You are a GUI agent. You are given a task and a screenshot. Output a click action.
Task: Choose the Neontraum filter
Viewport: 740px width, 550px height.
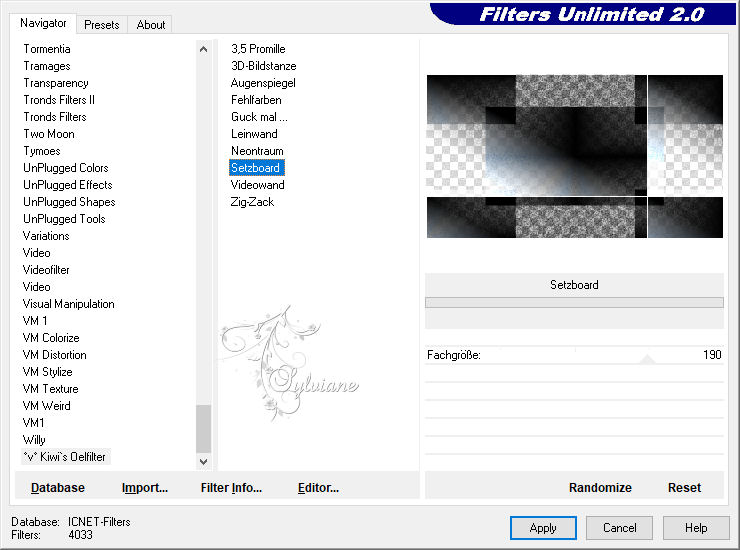pos(257,151)
